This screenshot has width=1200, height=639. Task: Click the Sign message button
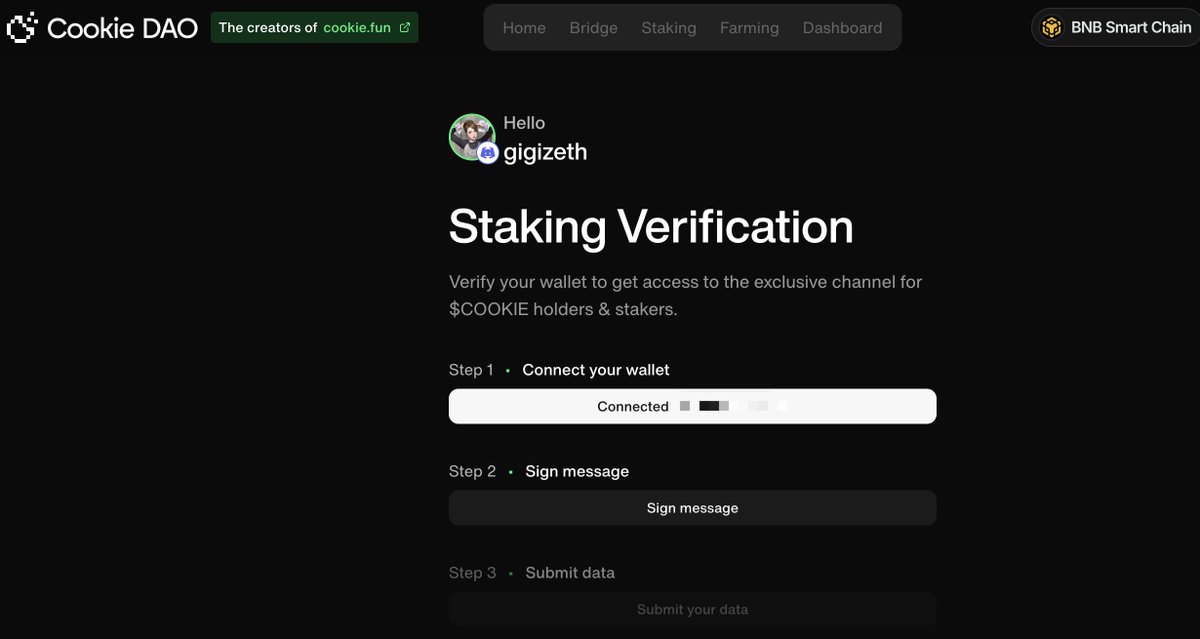click(x=692, y=508)
